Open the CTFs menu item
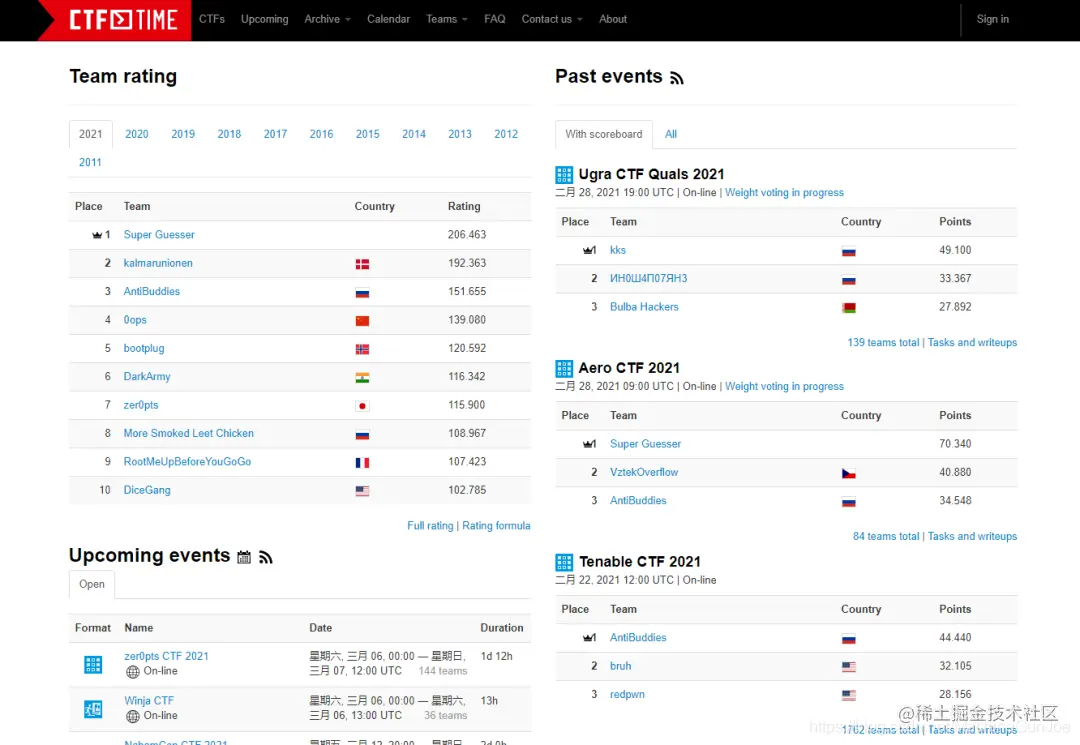 pos(211,19)
